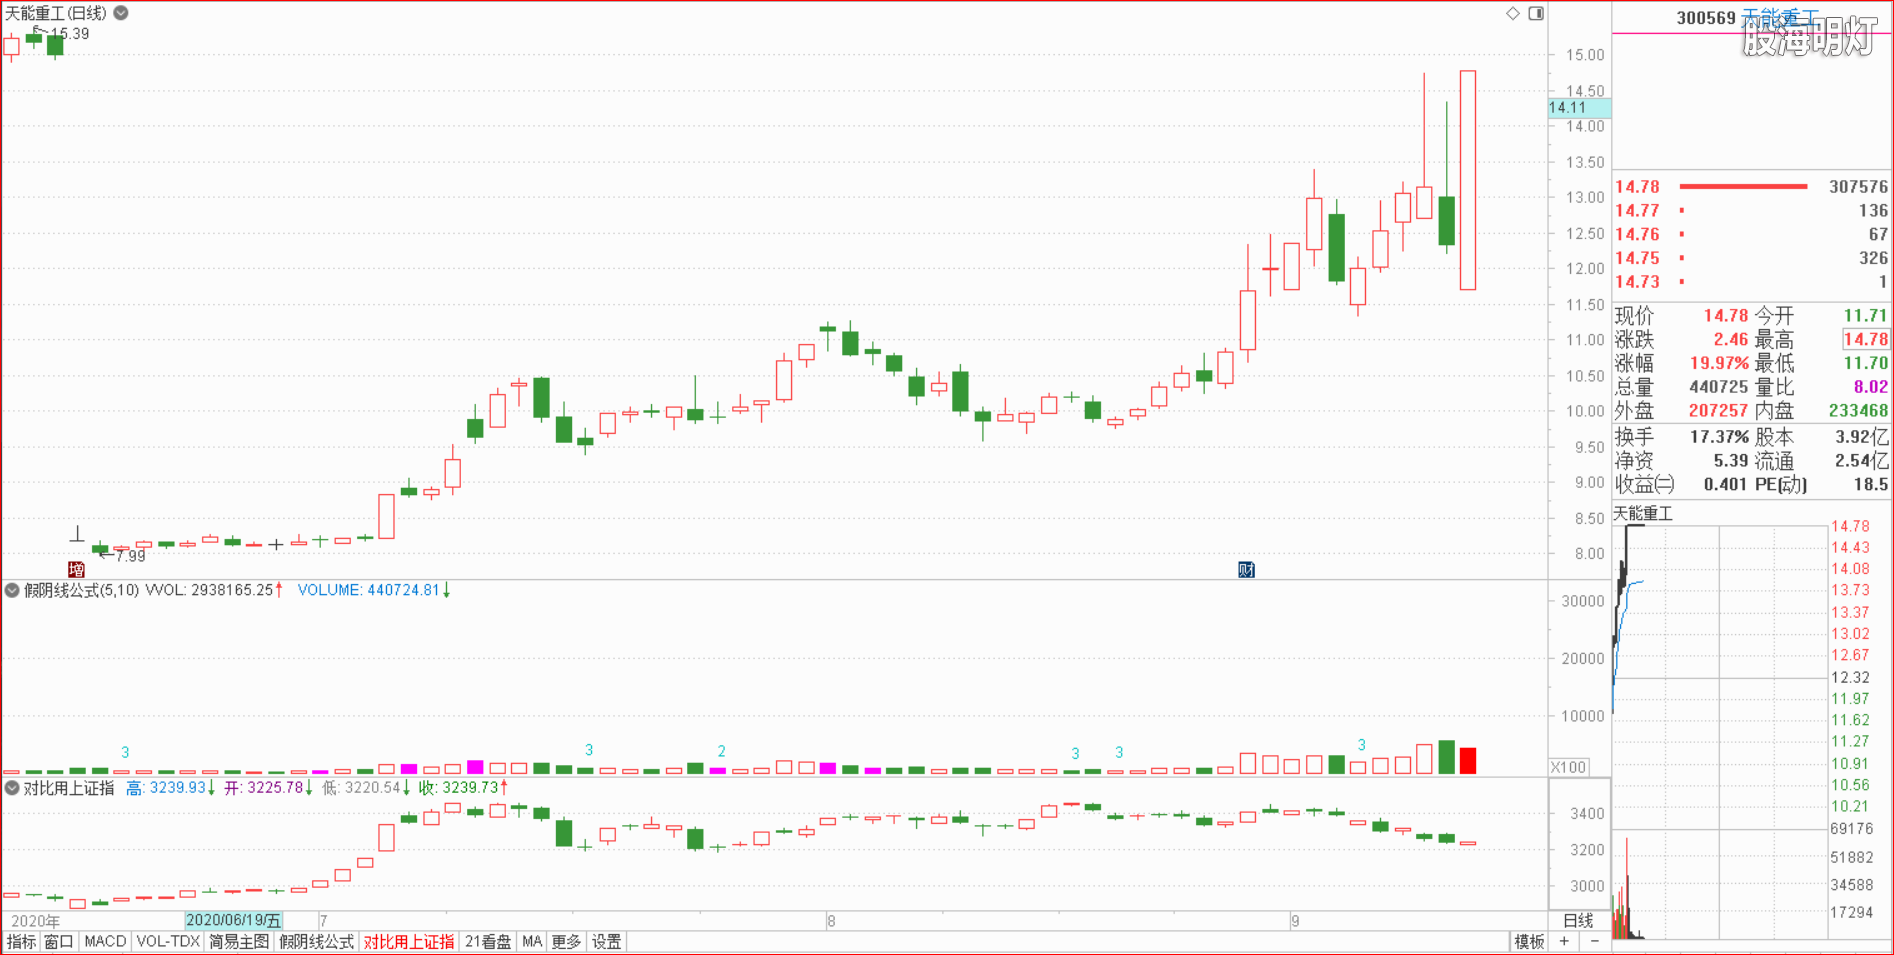
Task: Toggle the side panel layout icon
Action: tap(1536, 13)
